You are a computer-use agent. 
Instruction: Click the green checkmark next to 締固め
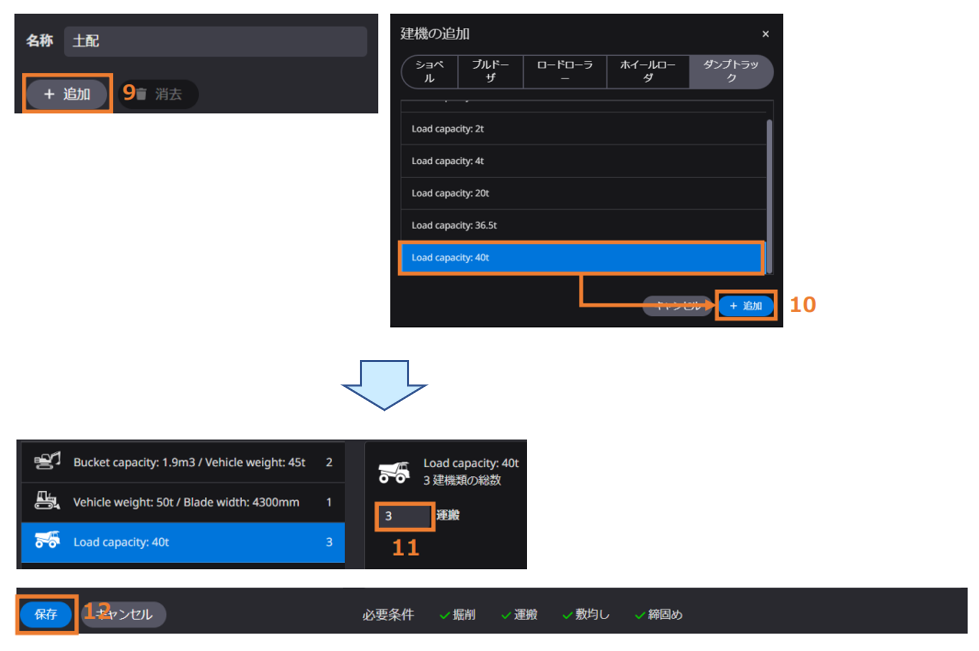[640, 615]
